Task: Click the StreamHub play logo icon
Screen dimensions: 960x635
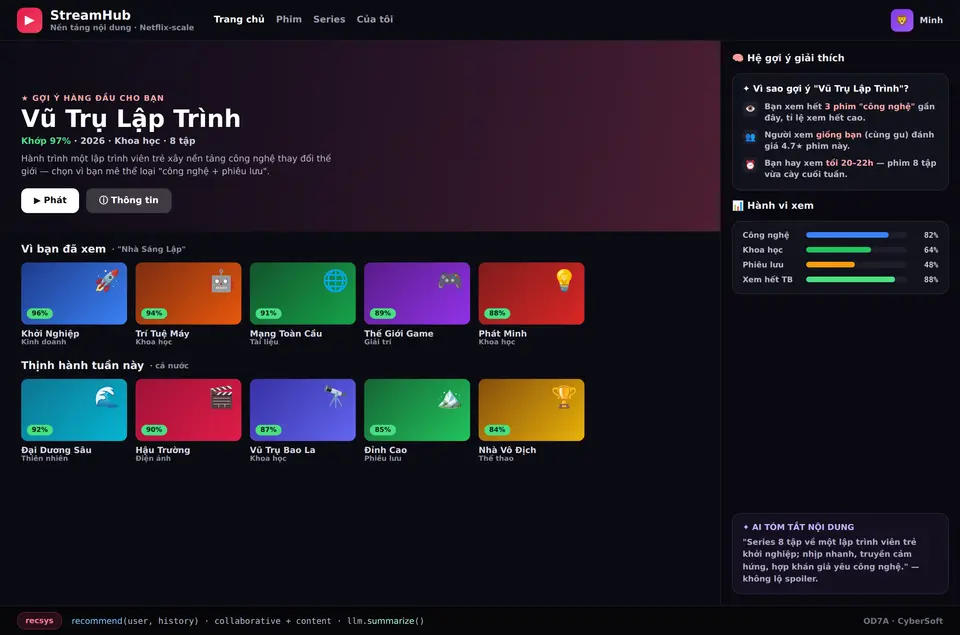Action: click(29, 20)
